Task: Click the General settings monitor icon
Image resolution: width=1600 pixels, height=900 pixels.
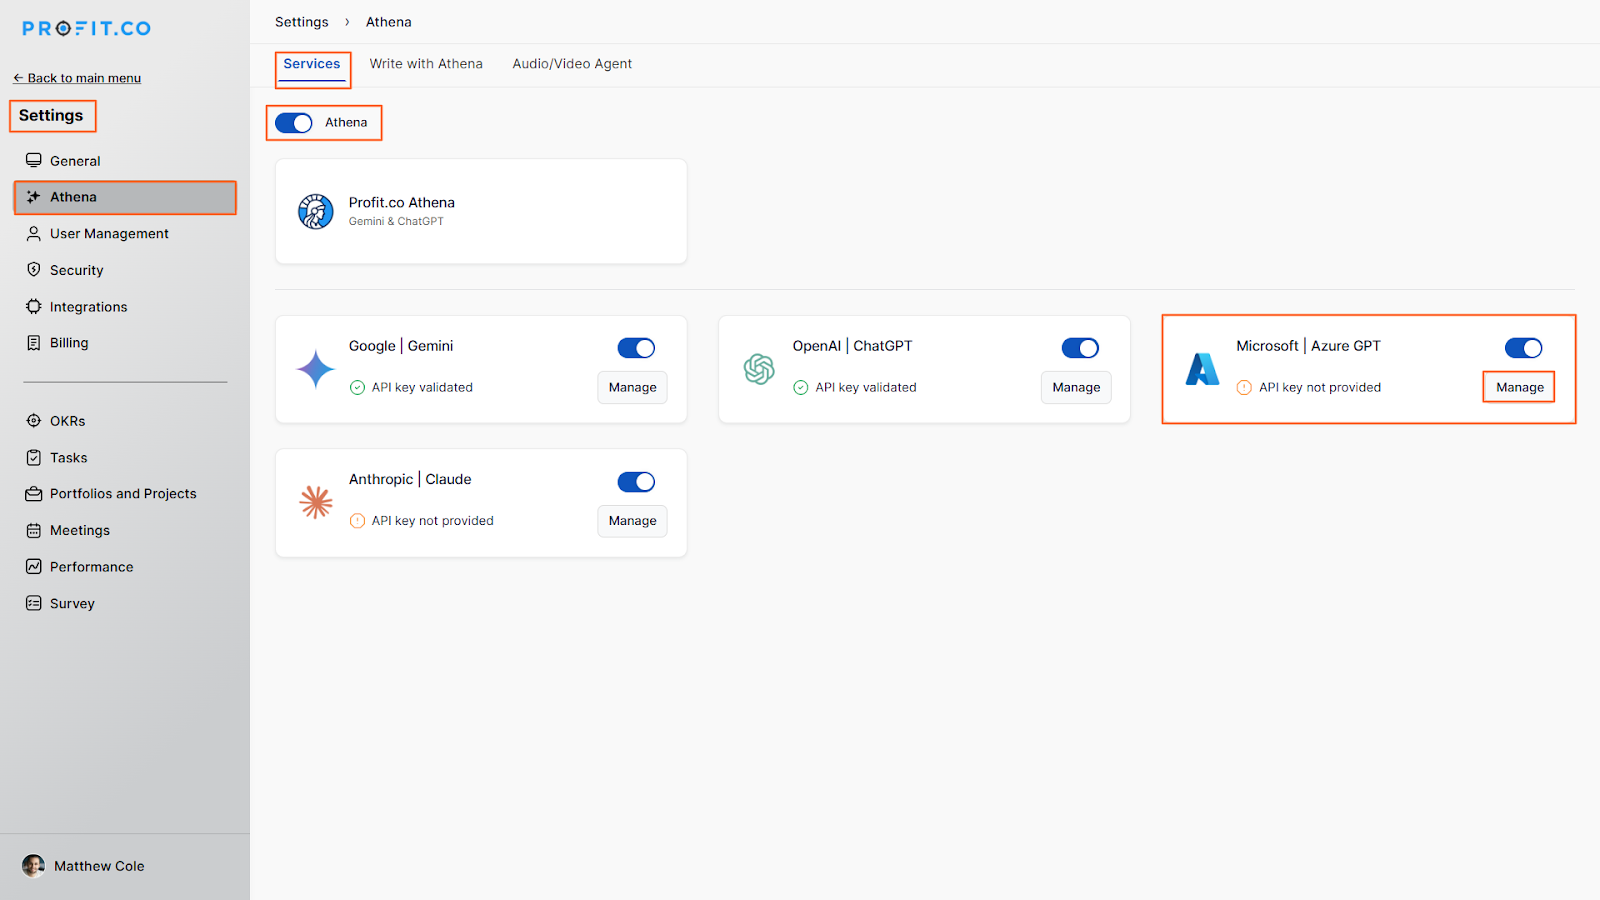Action: coord(34,160)
